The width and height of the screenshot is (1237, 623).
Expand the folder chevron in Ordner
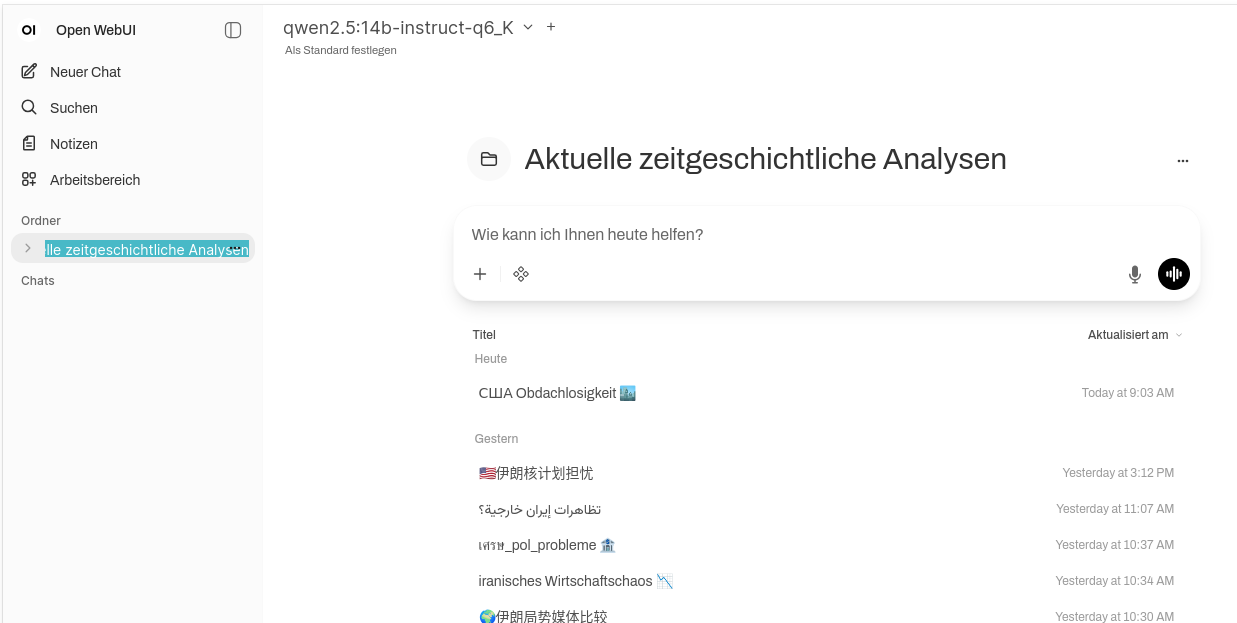pyautogui.click(x=28, y=248)
